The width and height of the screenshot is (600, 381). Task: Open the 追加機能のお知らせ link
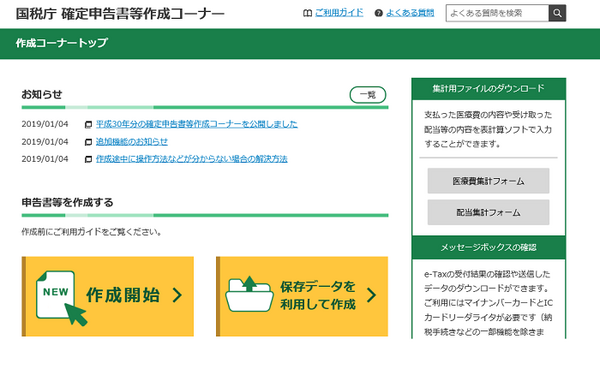pos(132,142)
